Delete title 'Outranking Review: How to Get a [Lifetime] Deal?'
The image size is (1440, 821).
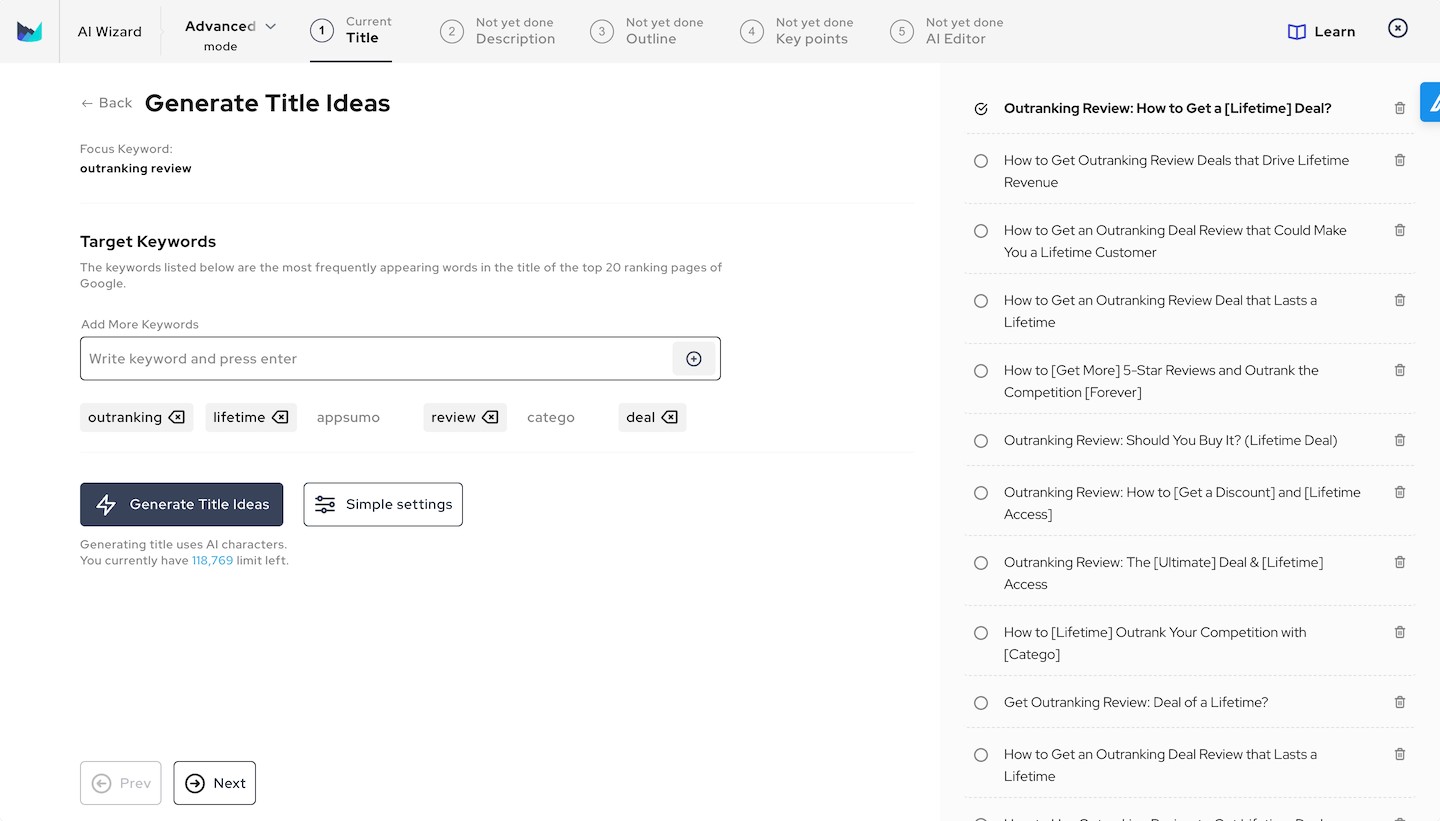(1400, 108)
